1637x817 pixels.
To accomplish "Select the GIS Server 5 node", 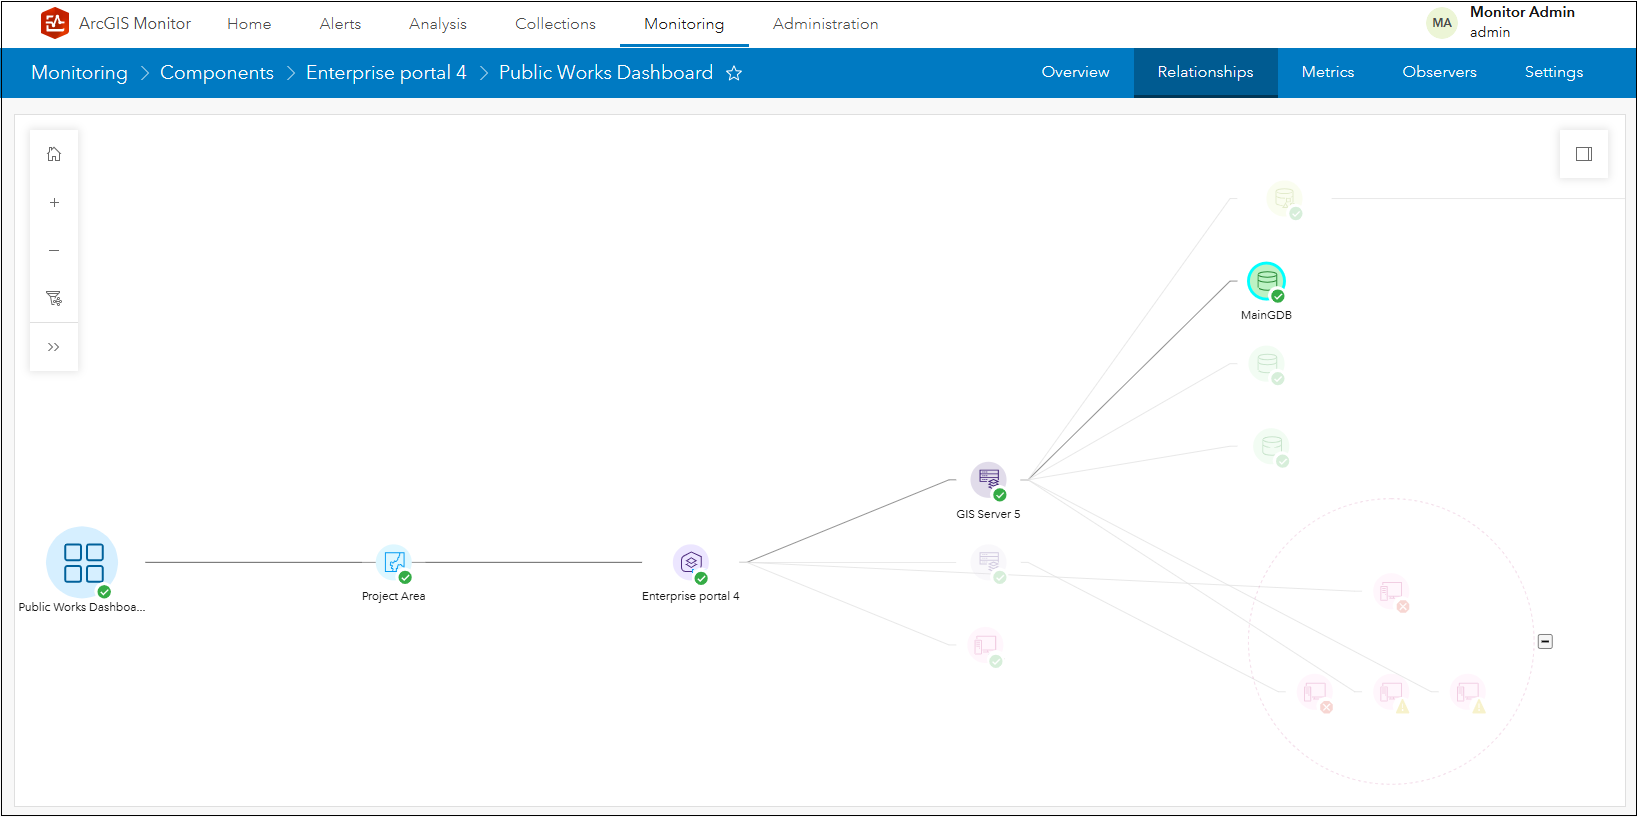I will click(989, 480).
